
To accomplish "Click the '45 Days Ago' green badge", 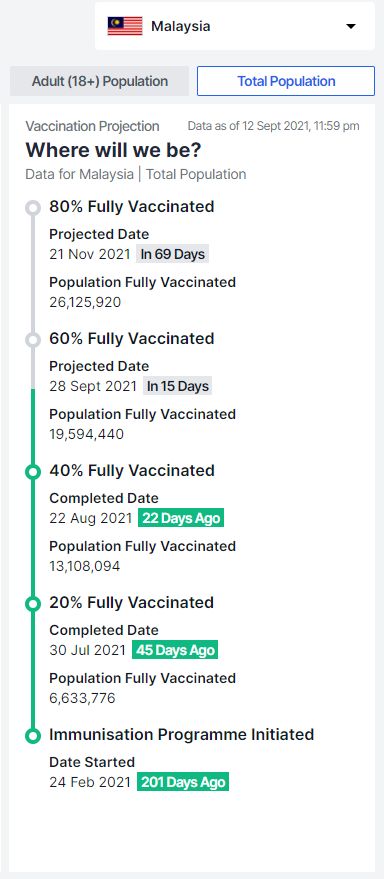I will coord(175,650).
